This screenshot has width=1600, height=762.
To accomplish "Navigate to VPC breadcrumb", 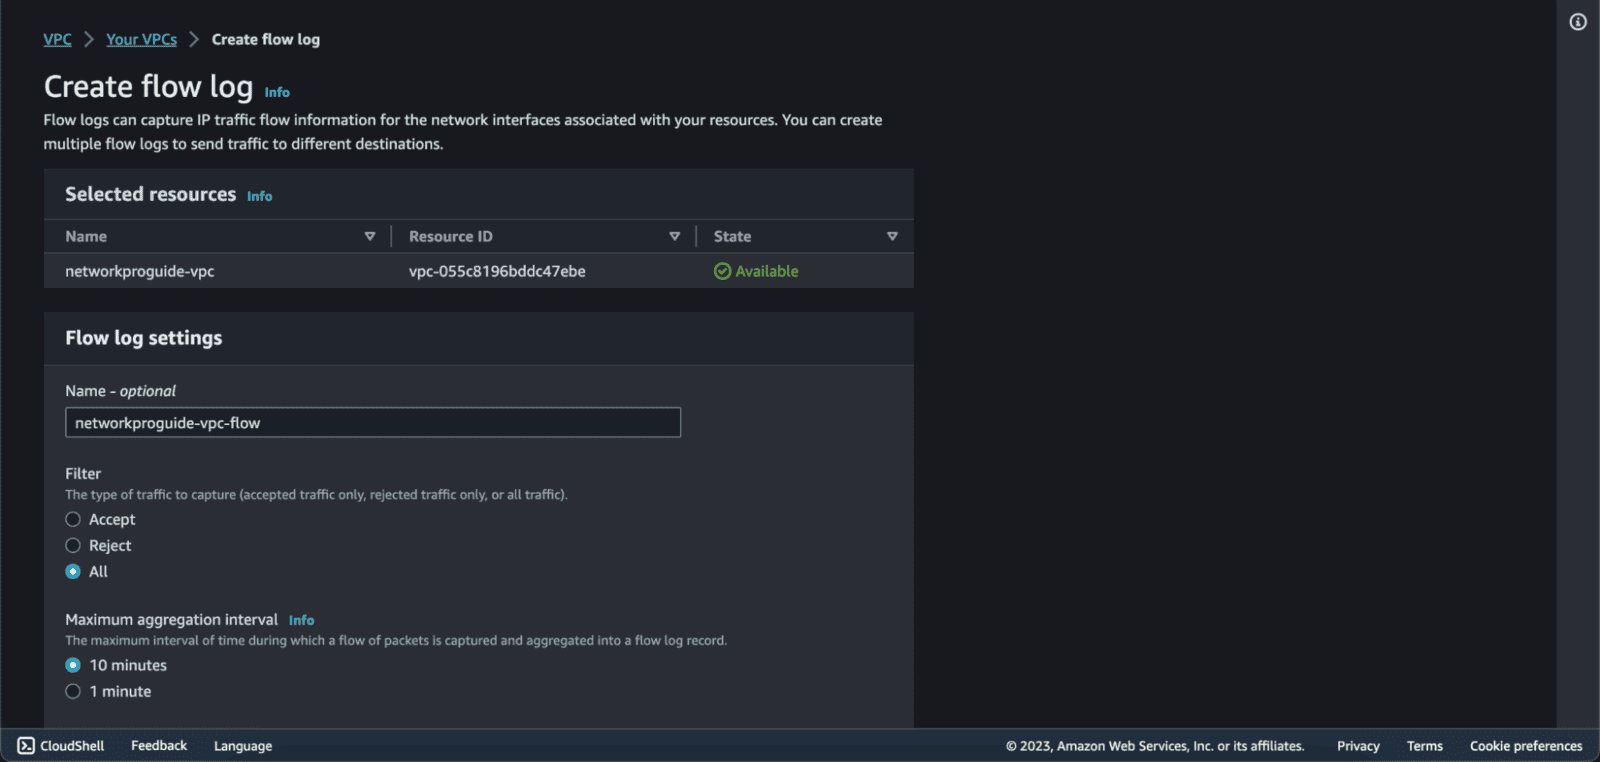I will coord(57,39).
